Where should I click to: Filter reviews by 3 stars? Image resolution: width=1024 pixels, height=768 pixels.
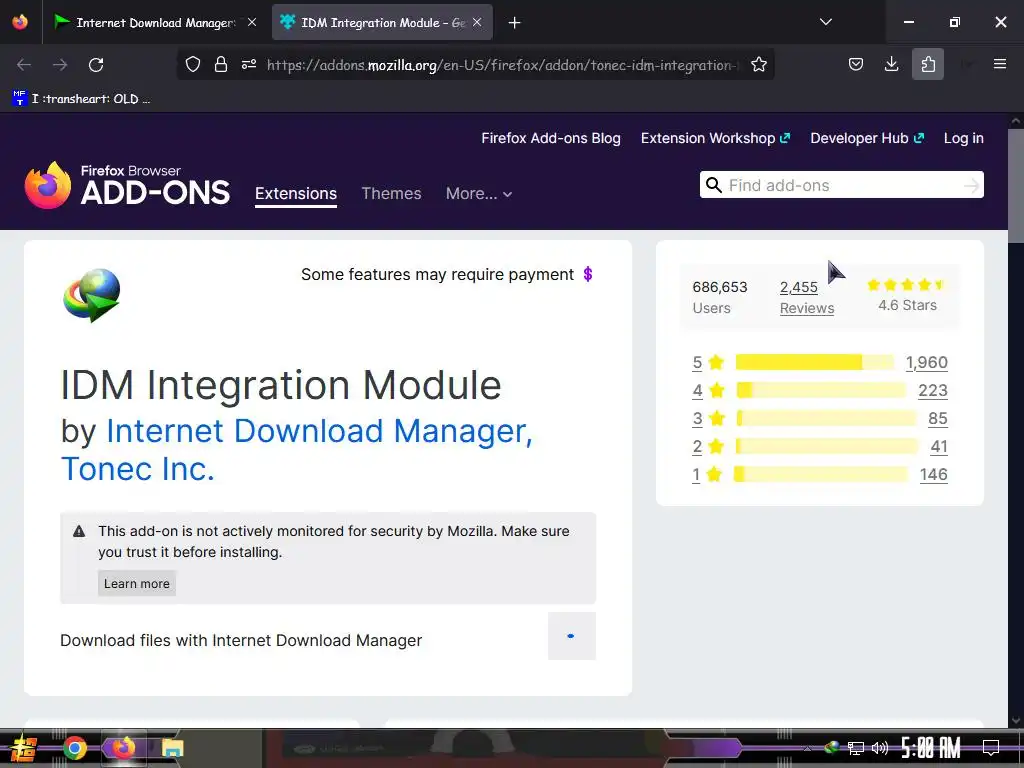[x=708, y=419]
